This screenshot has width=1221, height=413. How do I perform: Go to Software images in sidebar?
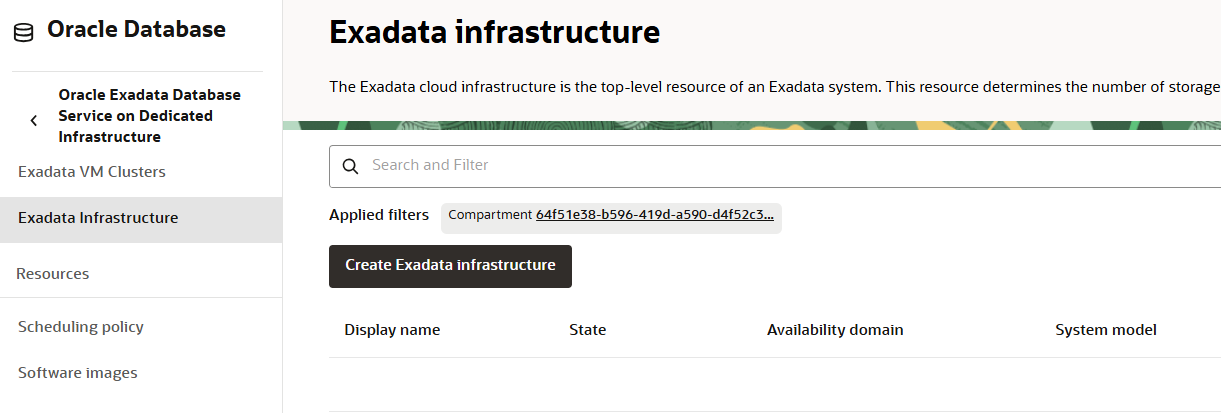pos(78,373)
